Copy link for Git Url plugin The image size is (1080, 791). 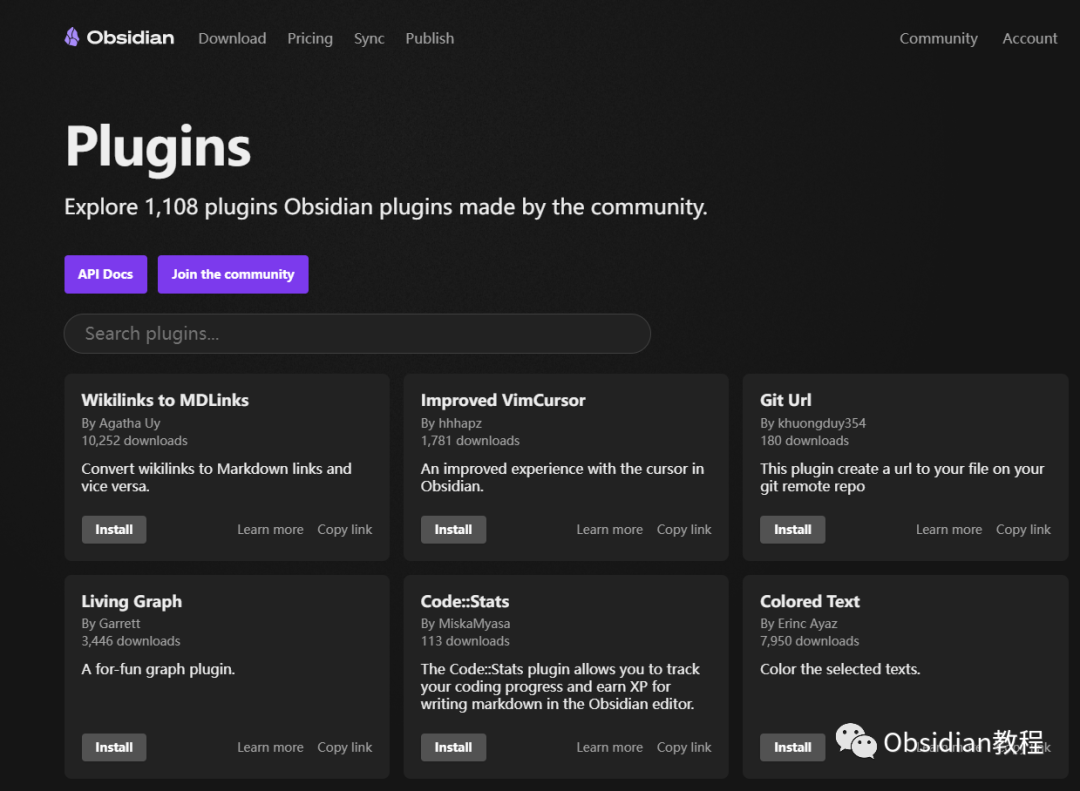pos(1024,530)
